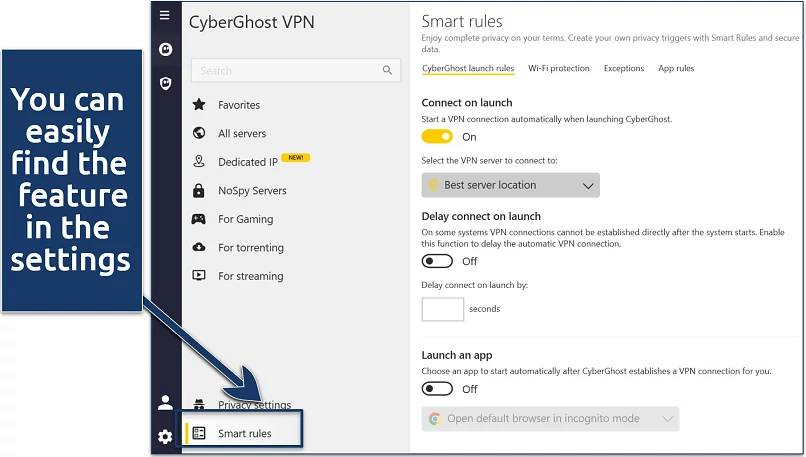Switch to Wi-Fi protection tab
Image resolution: width=806 pixels, height=457 pixels.
point(559,68)
